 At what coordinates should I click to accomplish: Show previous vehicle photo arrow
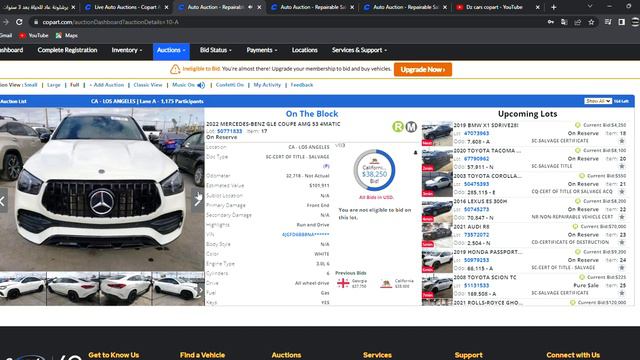[3, 200]
